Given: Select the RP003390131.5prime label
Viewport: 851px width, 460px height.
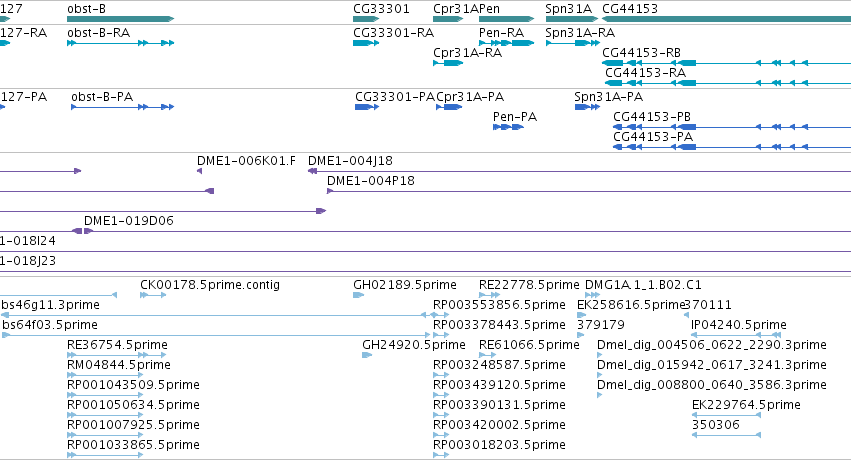Looking at the screenshot, I should [499, 405].
